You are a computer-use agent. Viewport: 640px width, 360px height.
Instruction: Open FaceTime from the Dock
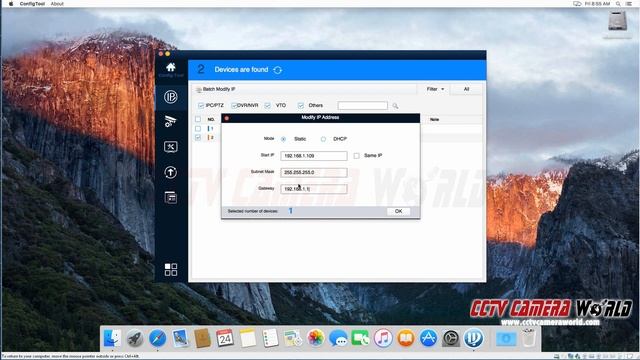pos(360,338)
